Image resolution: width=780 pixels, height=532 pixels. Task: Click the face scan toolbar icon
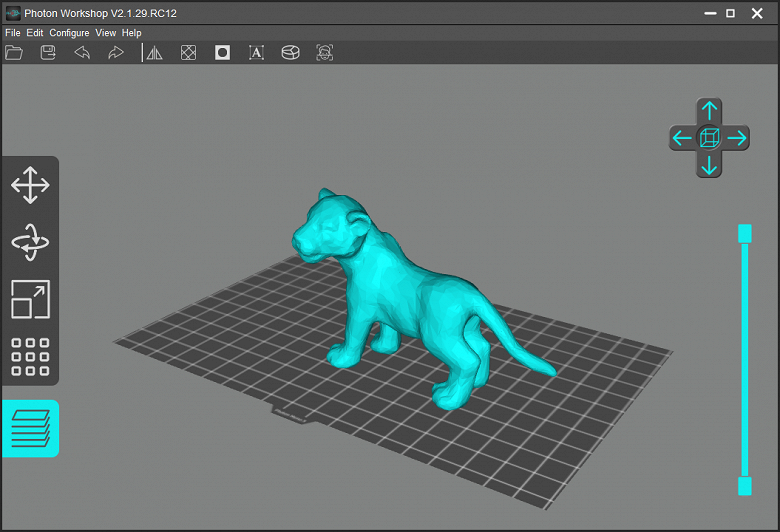pos(325,52)
